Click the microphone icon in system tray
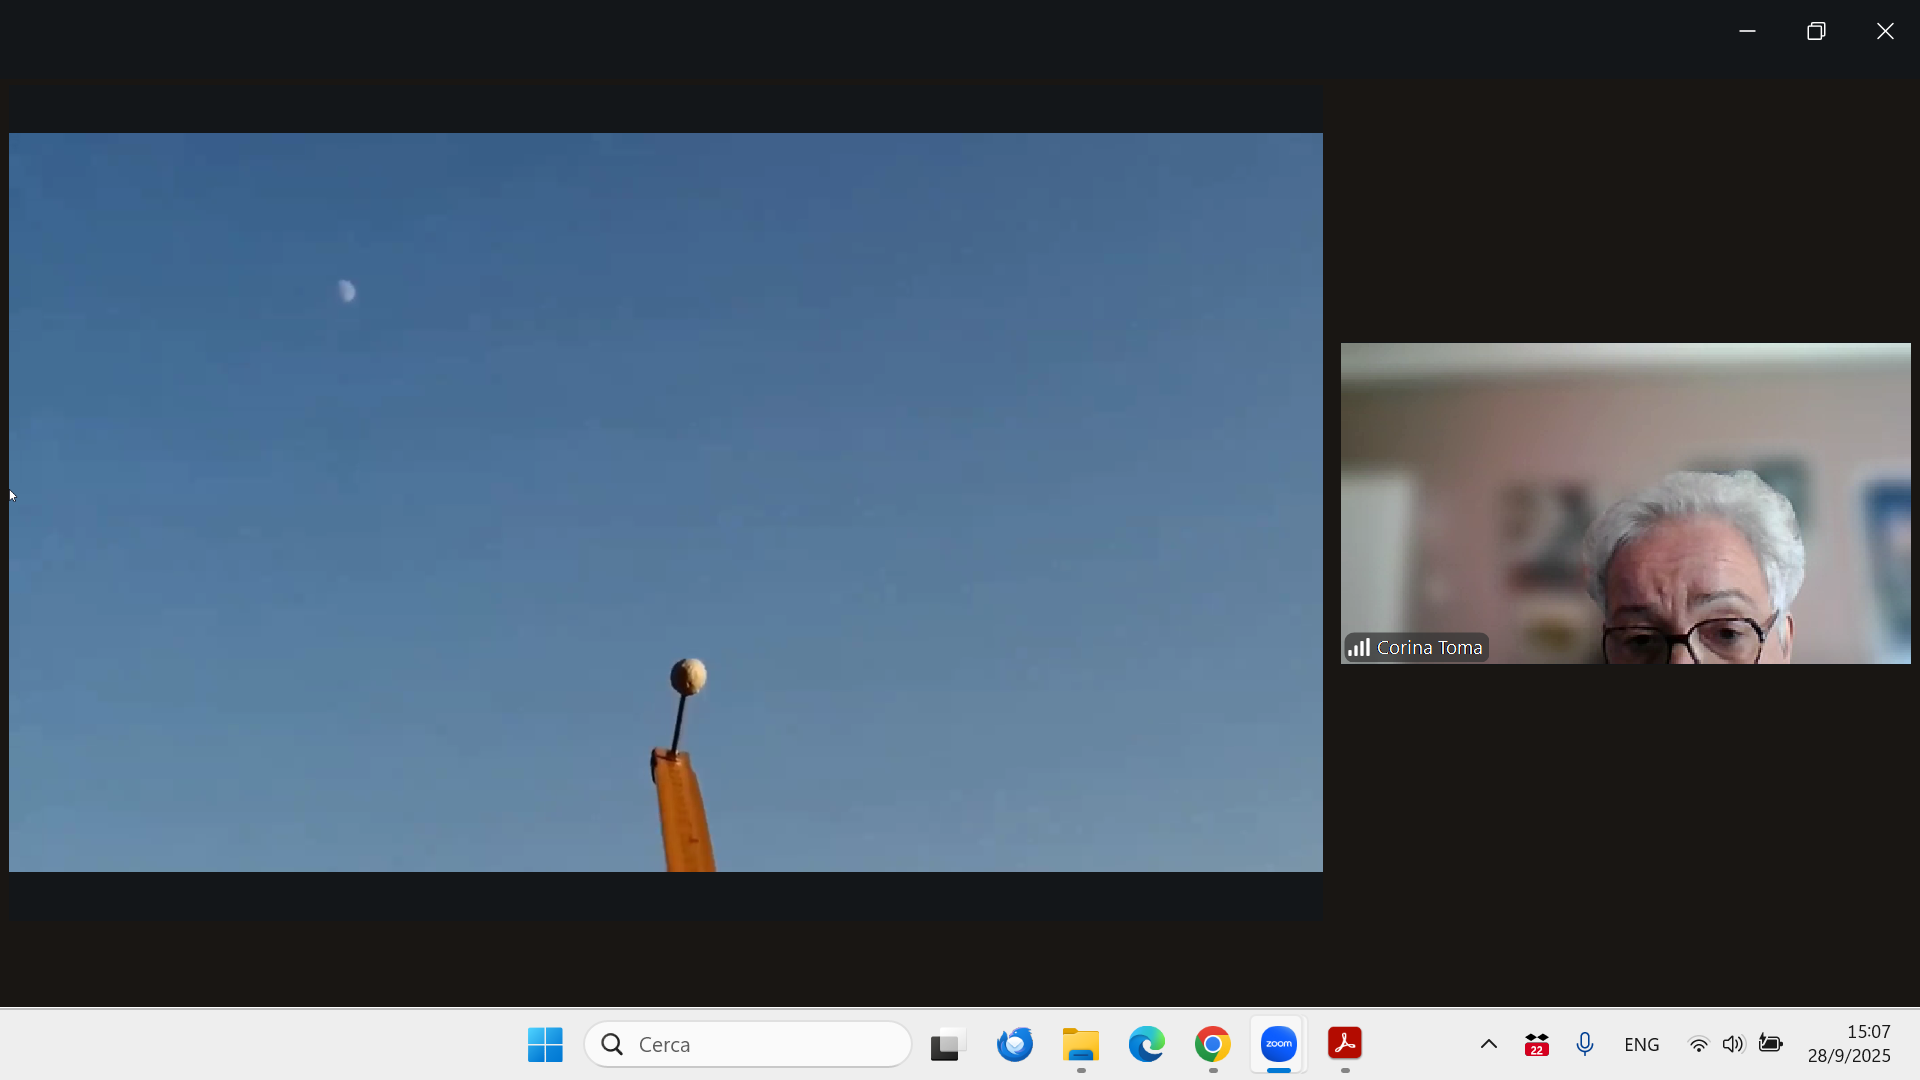 [1584, 1044]
